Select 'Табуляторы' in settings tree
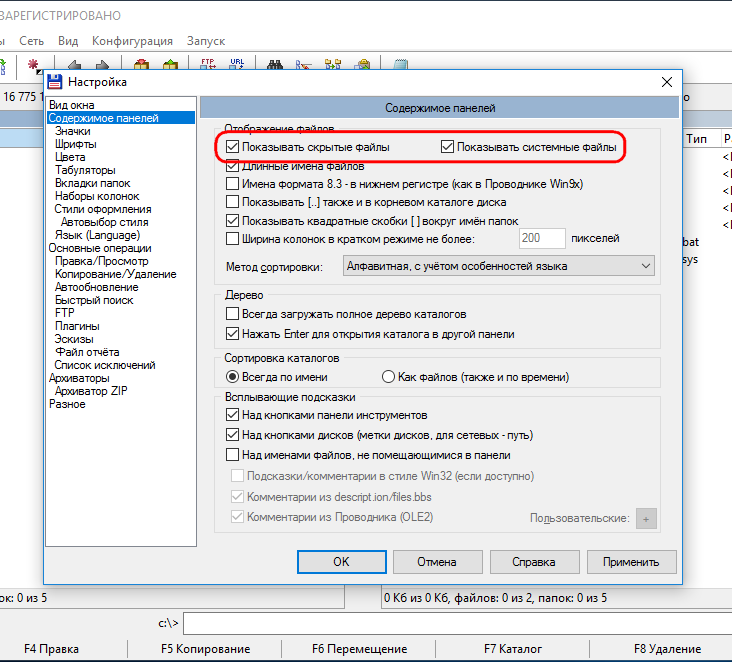This screenshot has width=732, height=662. tap(85, 170)
